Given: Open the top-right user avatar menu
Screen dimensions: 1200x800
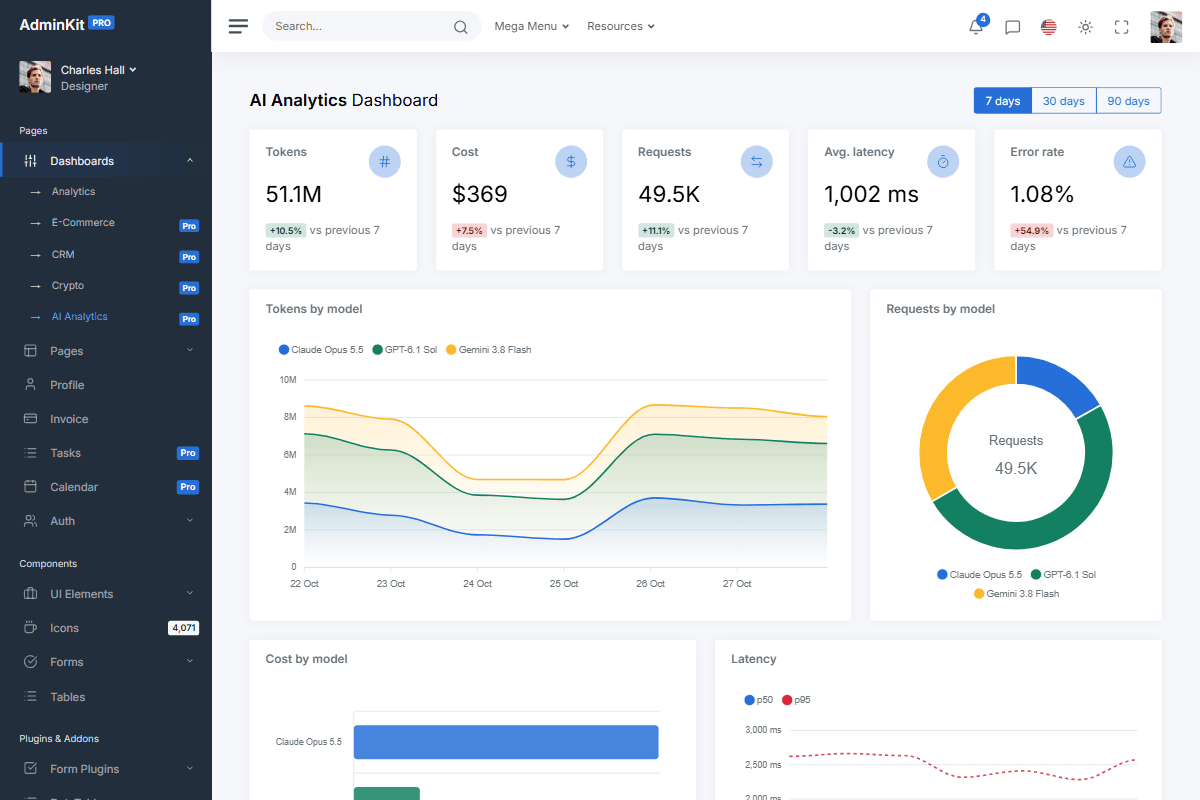Looking at the screenshot, I should pyautogui.click(x=1166, y=27).
